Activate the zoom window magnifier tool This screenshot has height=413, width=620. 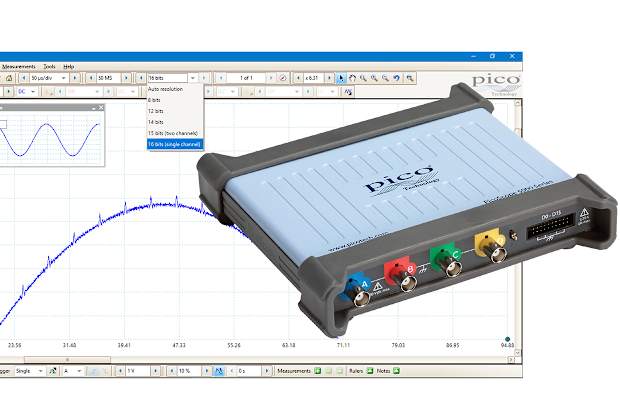click(x=363, y=78)
